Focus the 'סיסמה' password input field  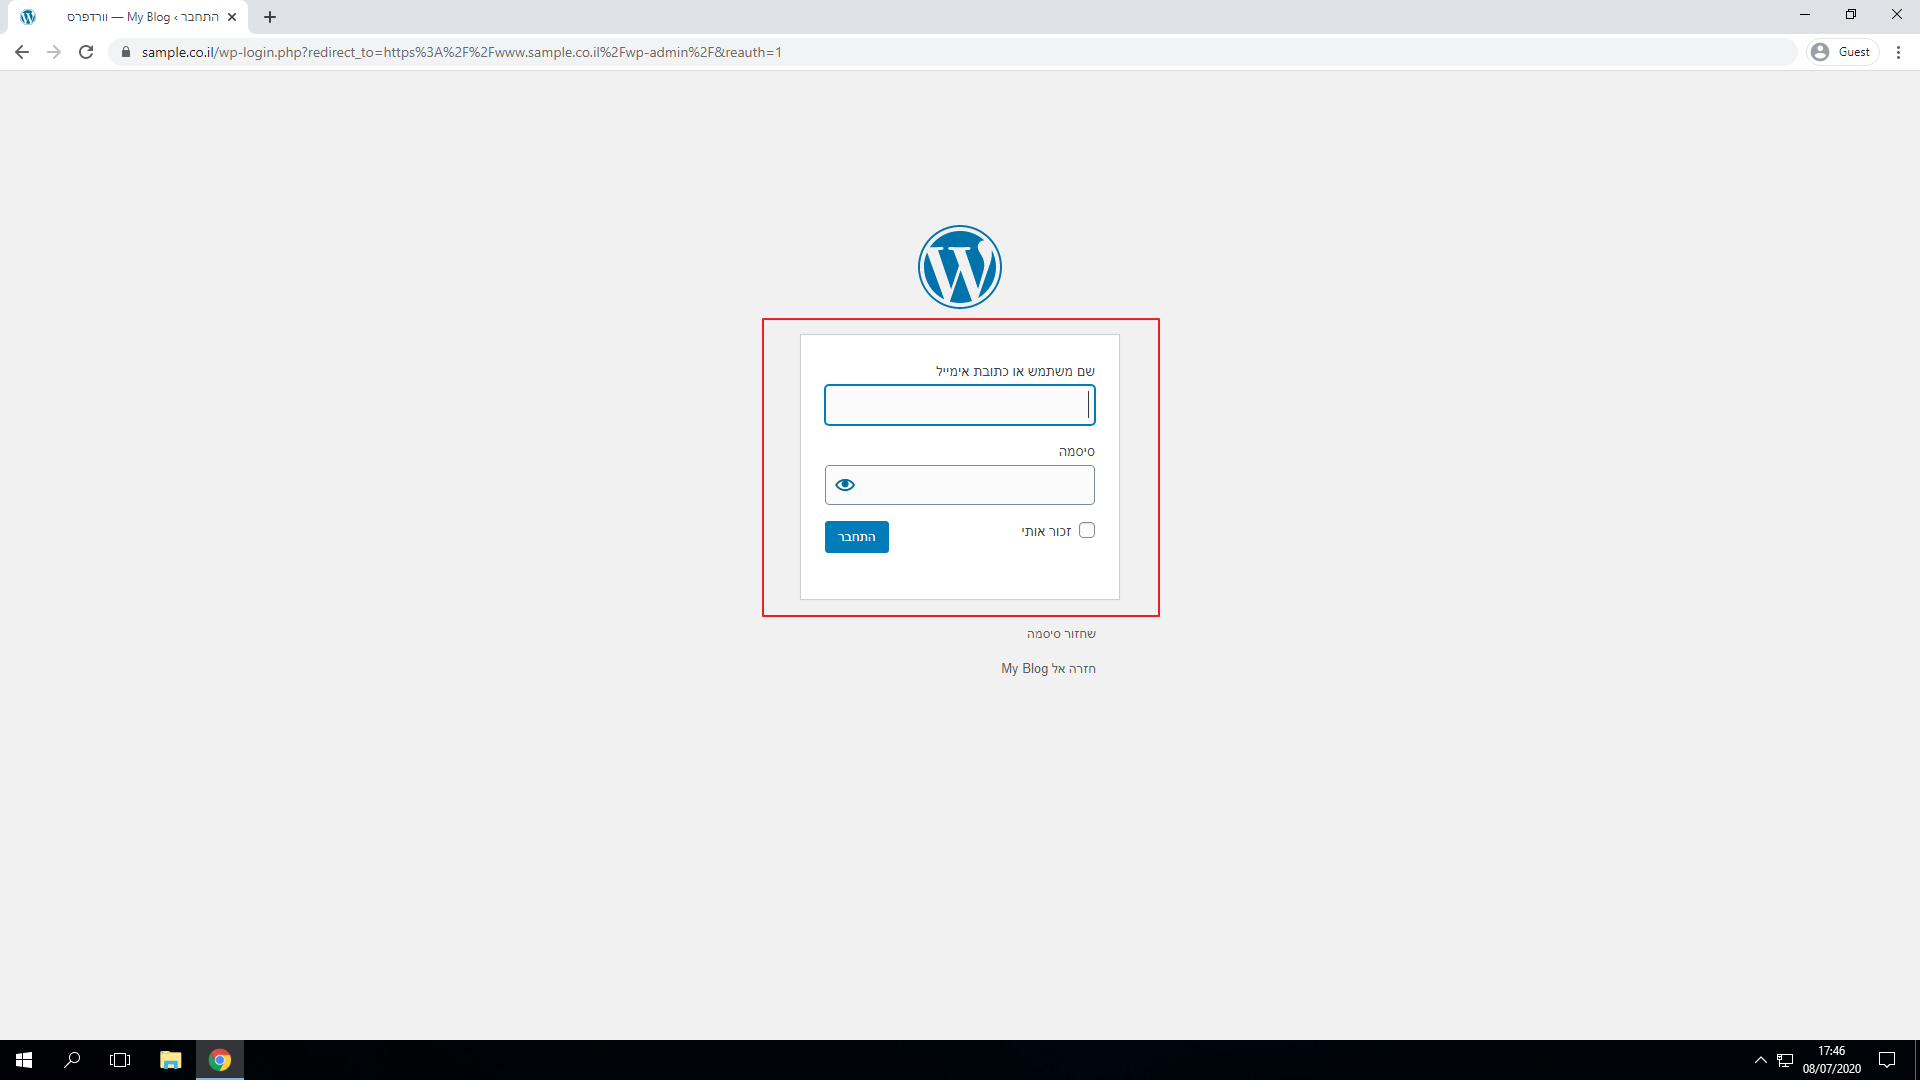(x=960, y=485)
